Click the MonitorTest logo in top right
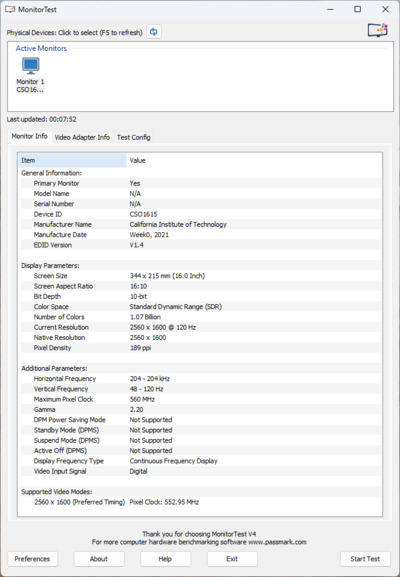The height and width of the screenshot is (577, 400). pos(378,30)
